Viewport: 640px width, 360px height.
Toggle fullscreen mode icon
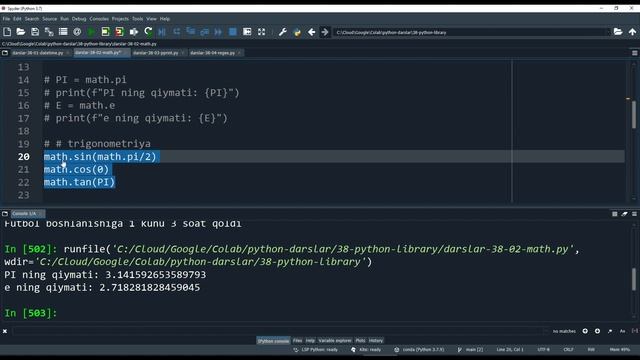pyautogui.click(x=261, y=32)
